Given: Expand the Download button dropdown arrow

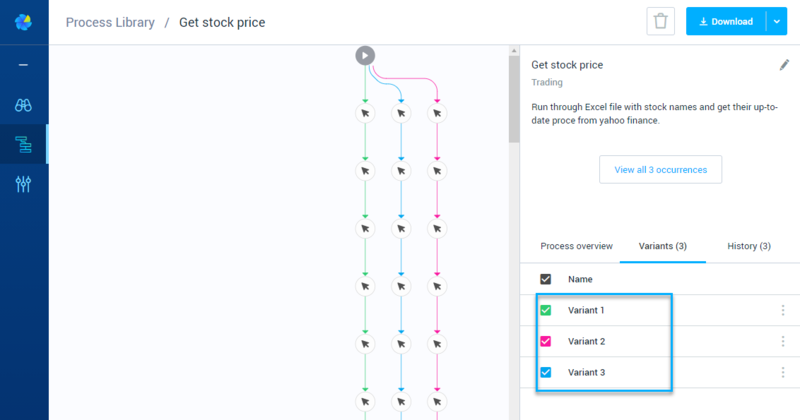Looking at the screenshot, I should [777, 21].
